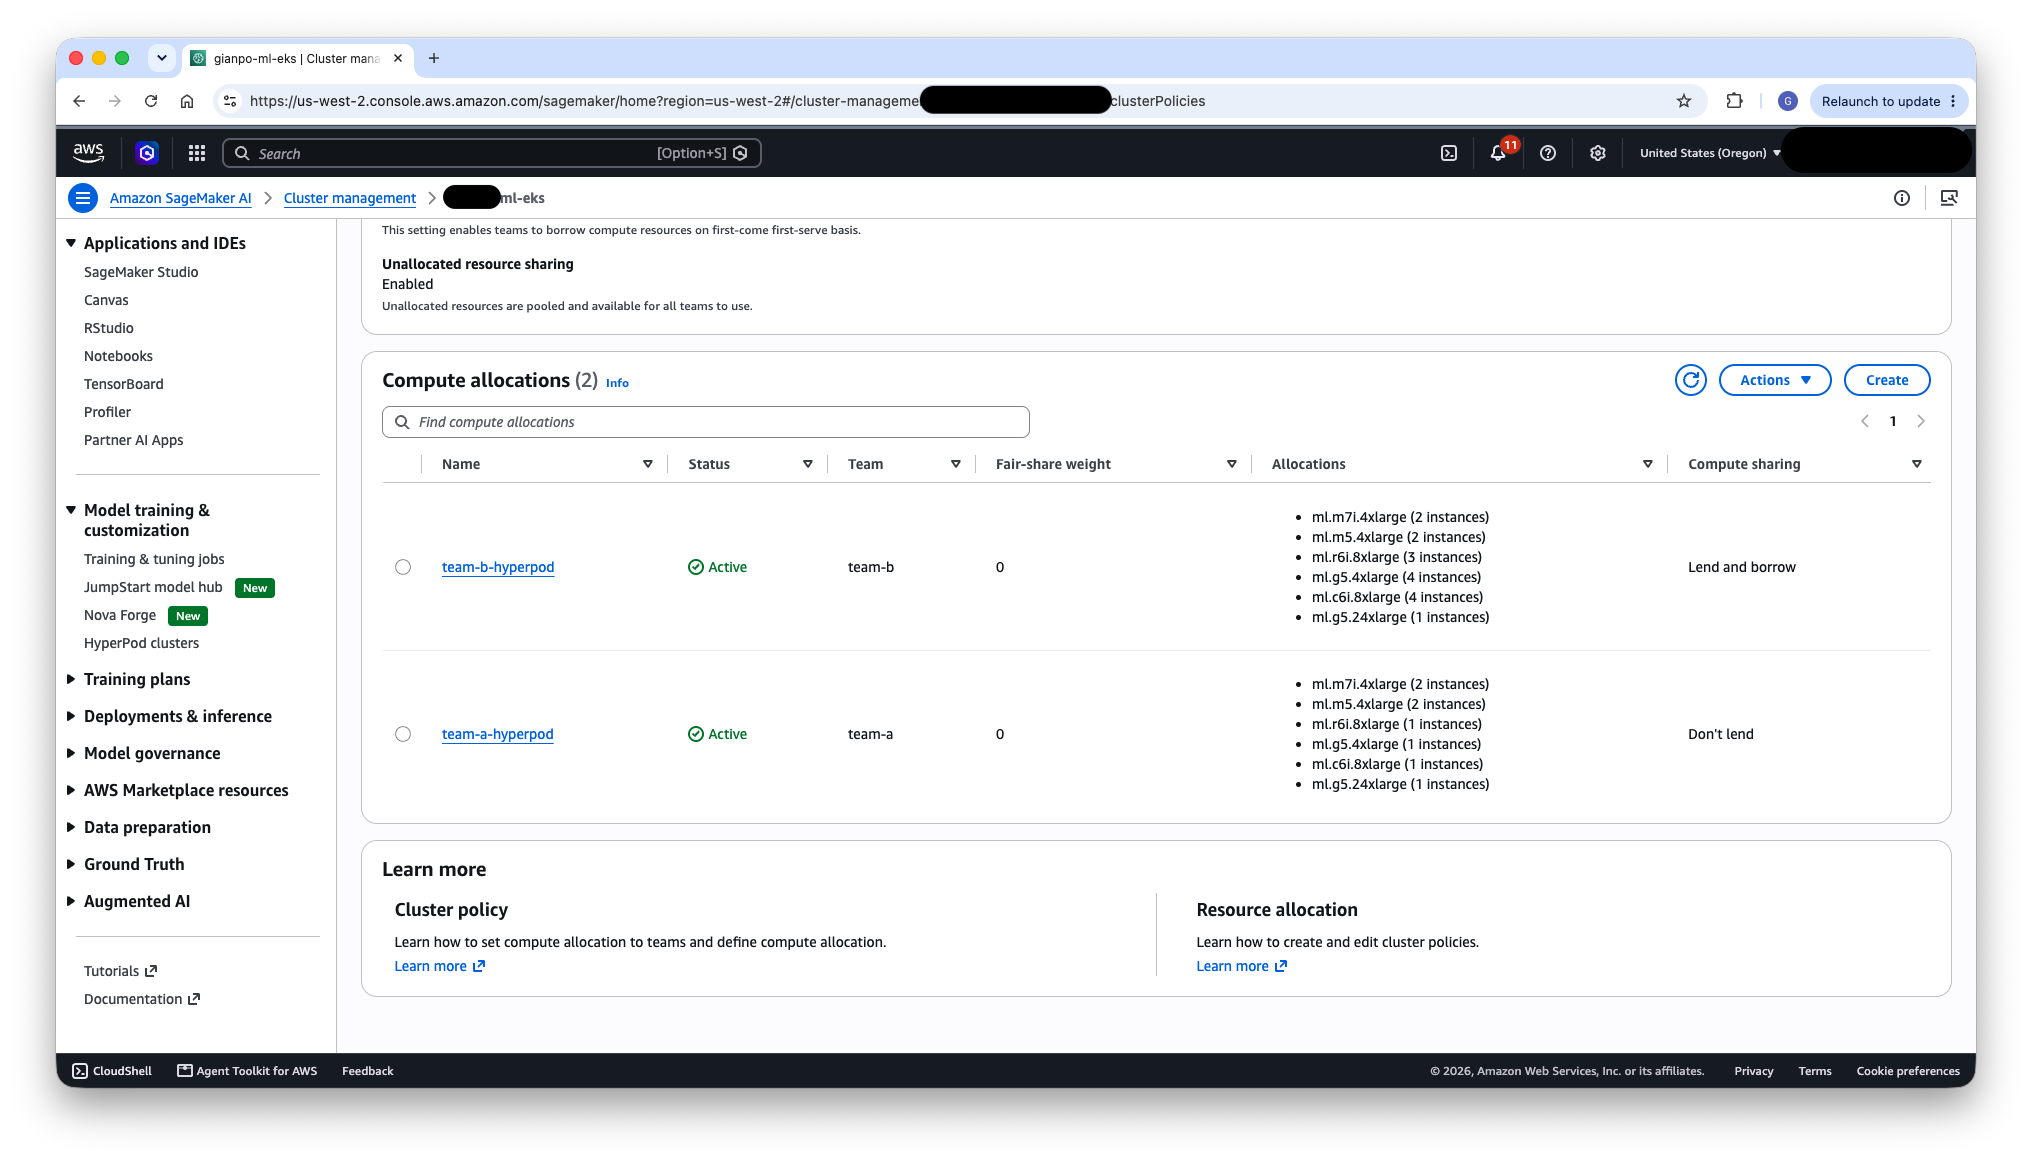Viewport: 2032px width, 1162px height.
Task: Open the AWS support help icon
Action: [x=1548, y=153]
